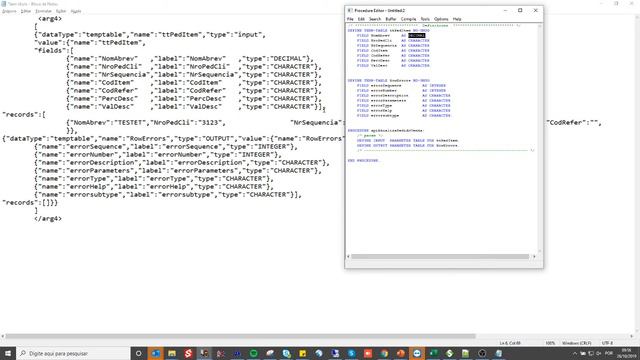
Task: Open the Arquivo menu in Notepad
Action: [x=9, y=11]
